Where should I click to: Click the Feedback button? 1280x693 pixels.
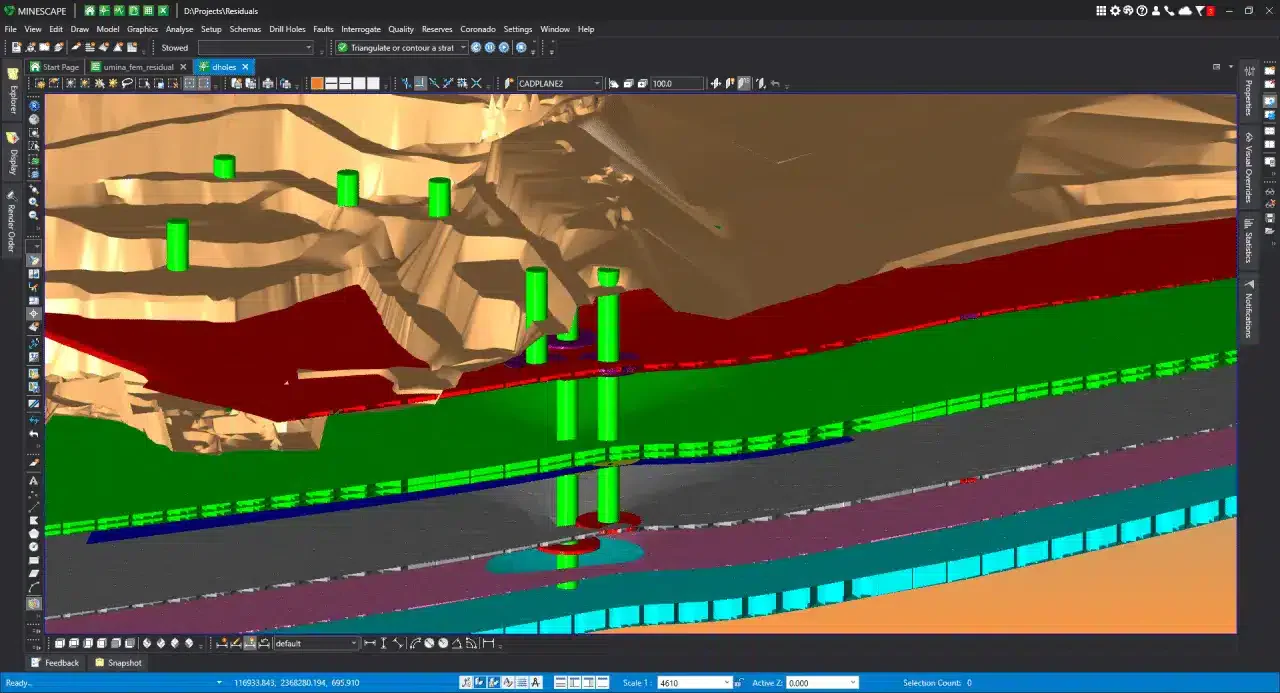pyautogui.click(x=54, y=663)
